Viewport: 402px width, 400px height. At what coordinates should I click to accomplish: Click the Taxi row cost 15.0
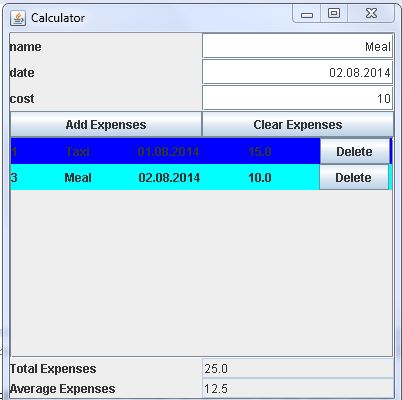point(260,152)
